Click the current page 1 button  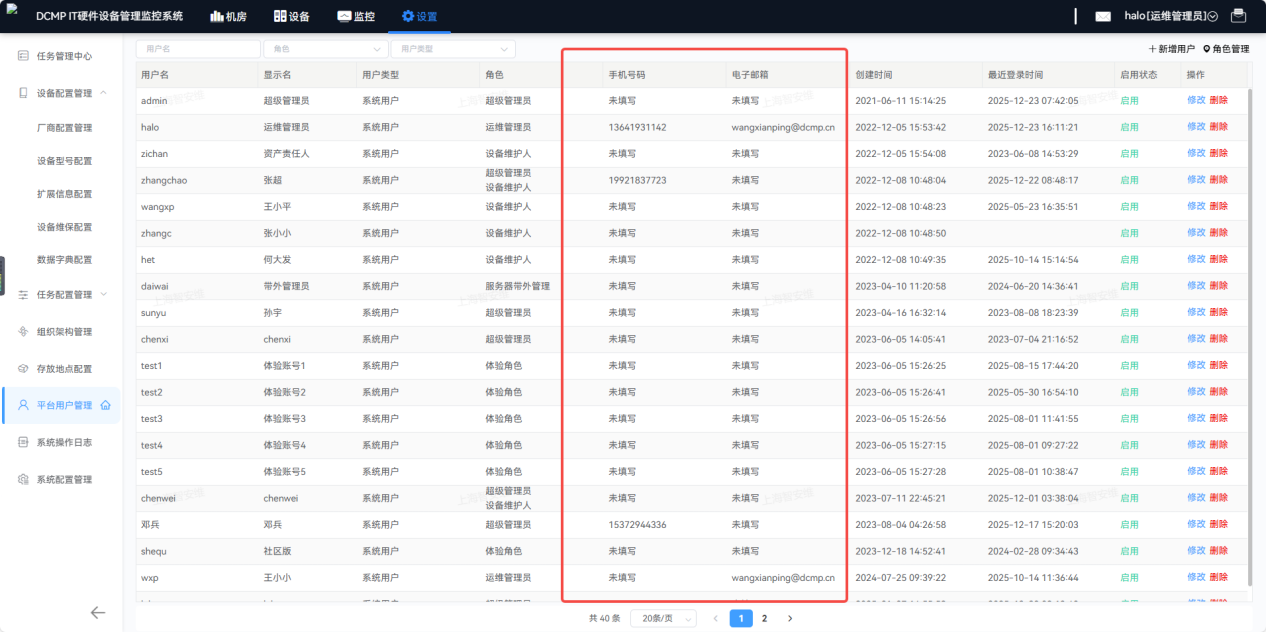click(741, 618)
